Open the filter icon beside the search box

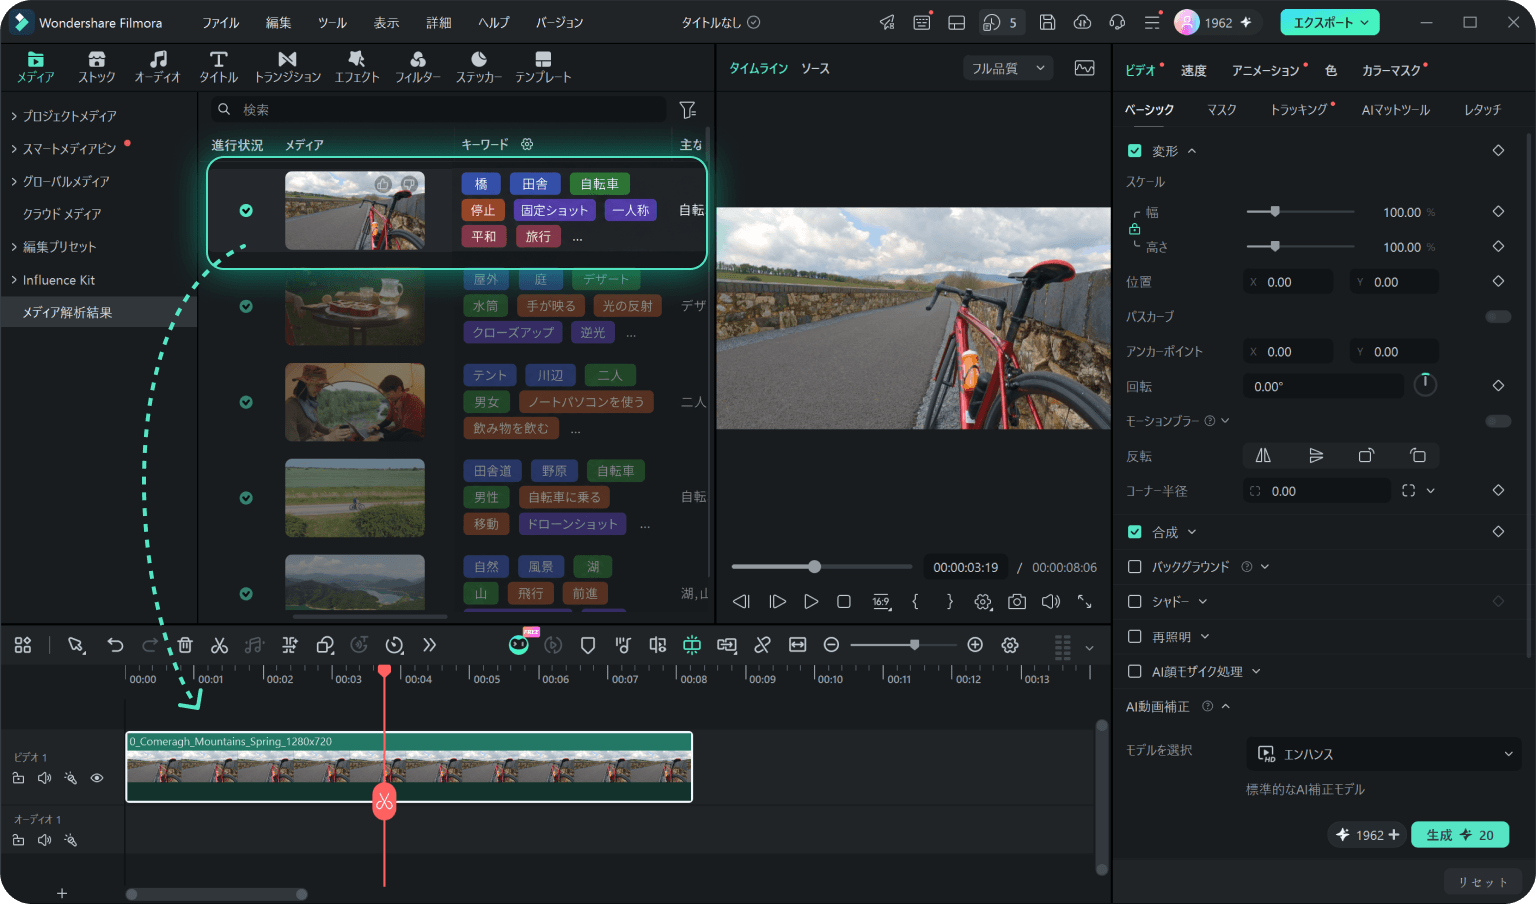click(688, 110)
